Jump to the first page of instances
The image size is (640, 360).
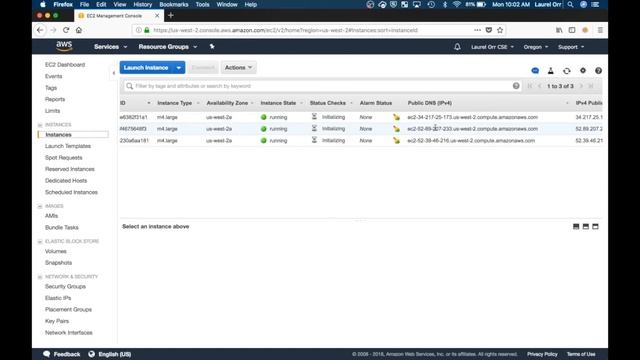click(530, 86)
